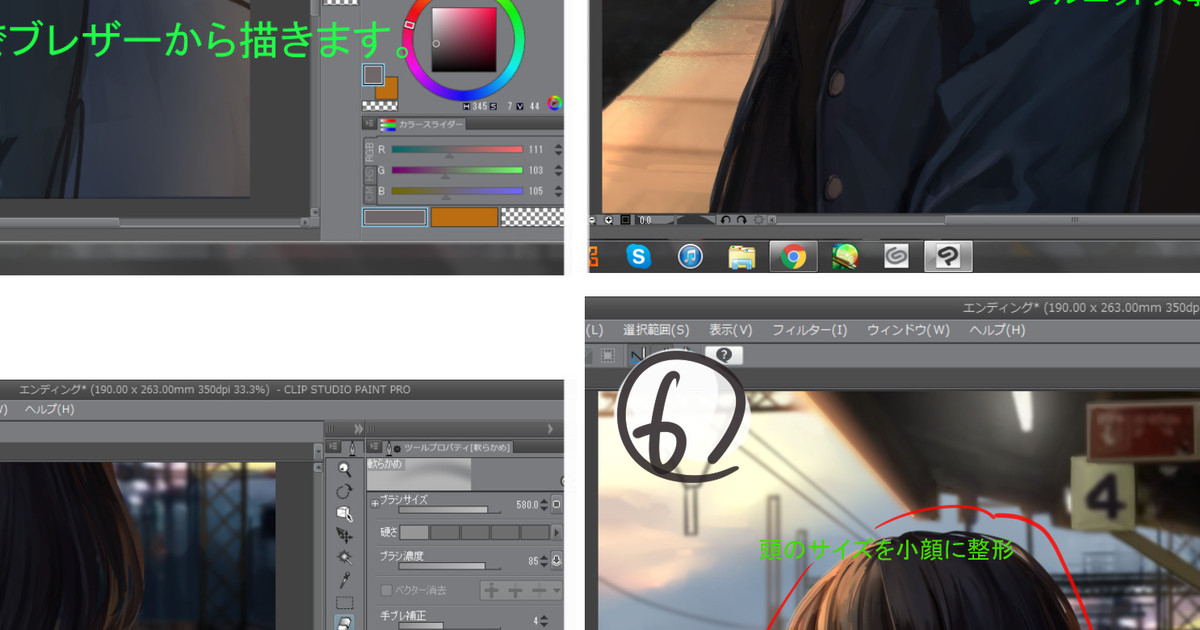Adjust the 手ブレ補正 value 4 stepper
Screen dimensions: 1200x630
[543, 620]
